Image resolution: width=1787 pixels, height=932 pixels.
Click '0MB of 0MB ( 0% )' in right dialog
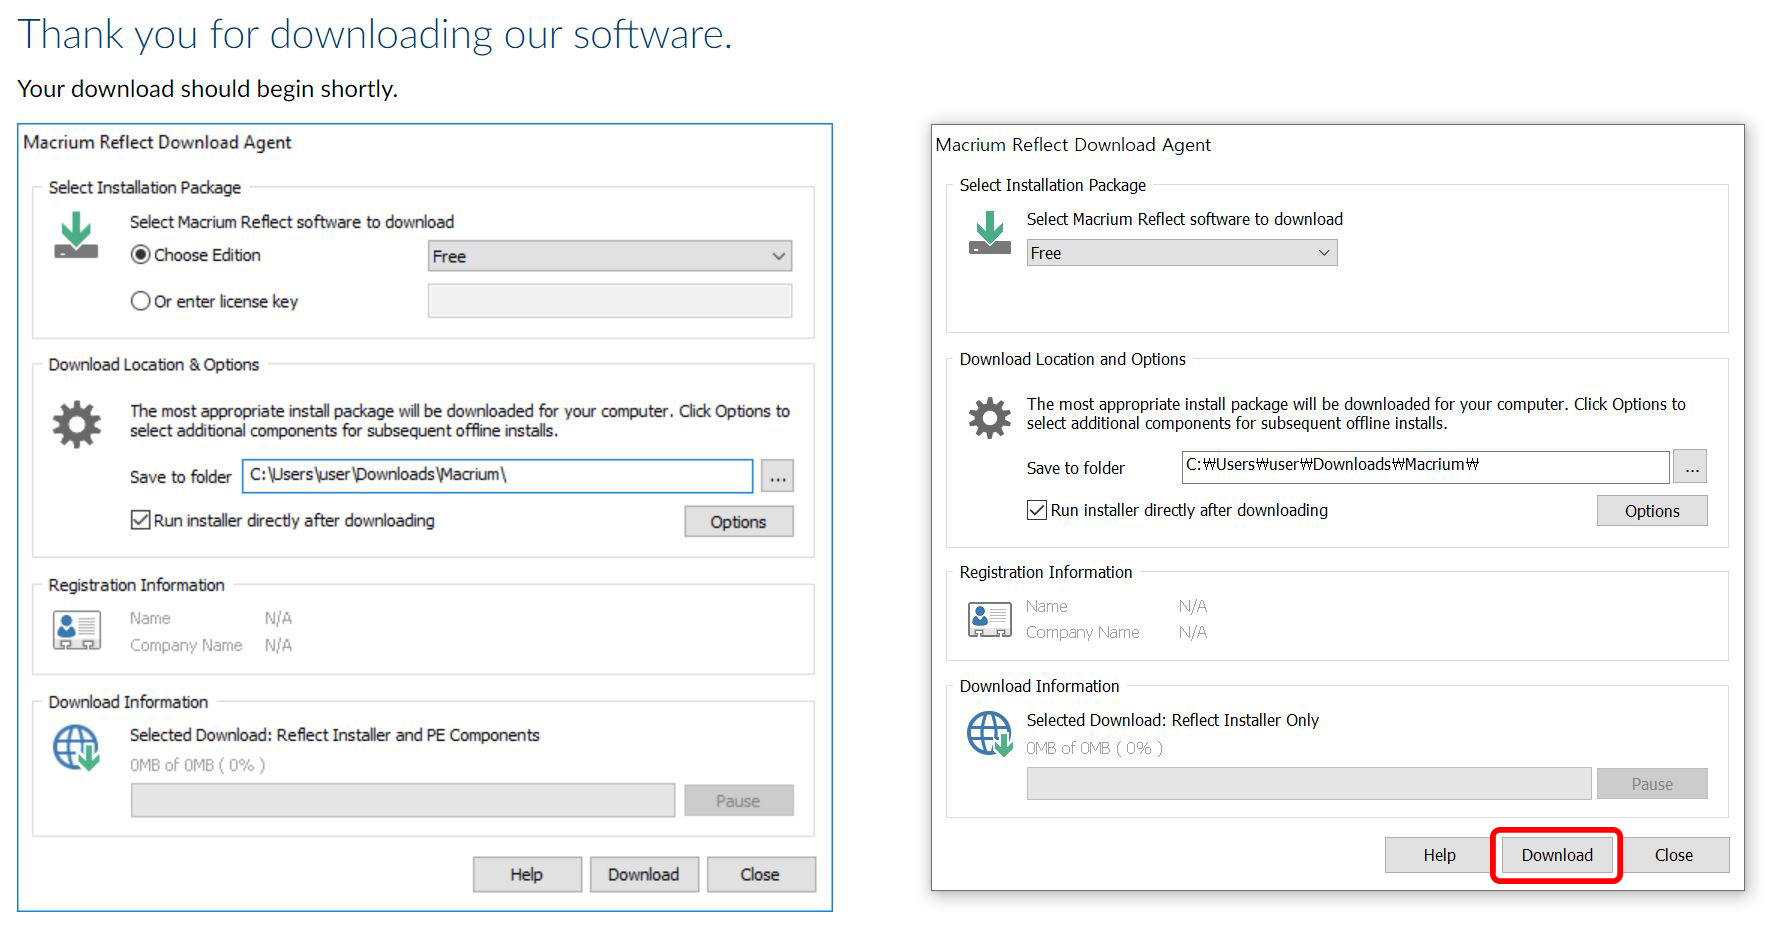point(1095,748)
